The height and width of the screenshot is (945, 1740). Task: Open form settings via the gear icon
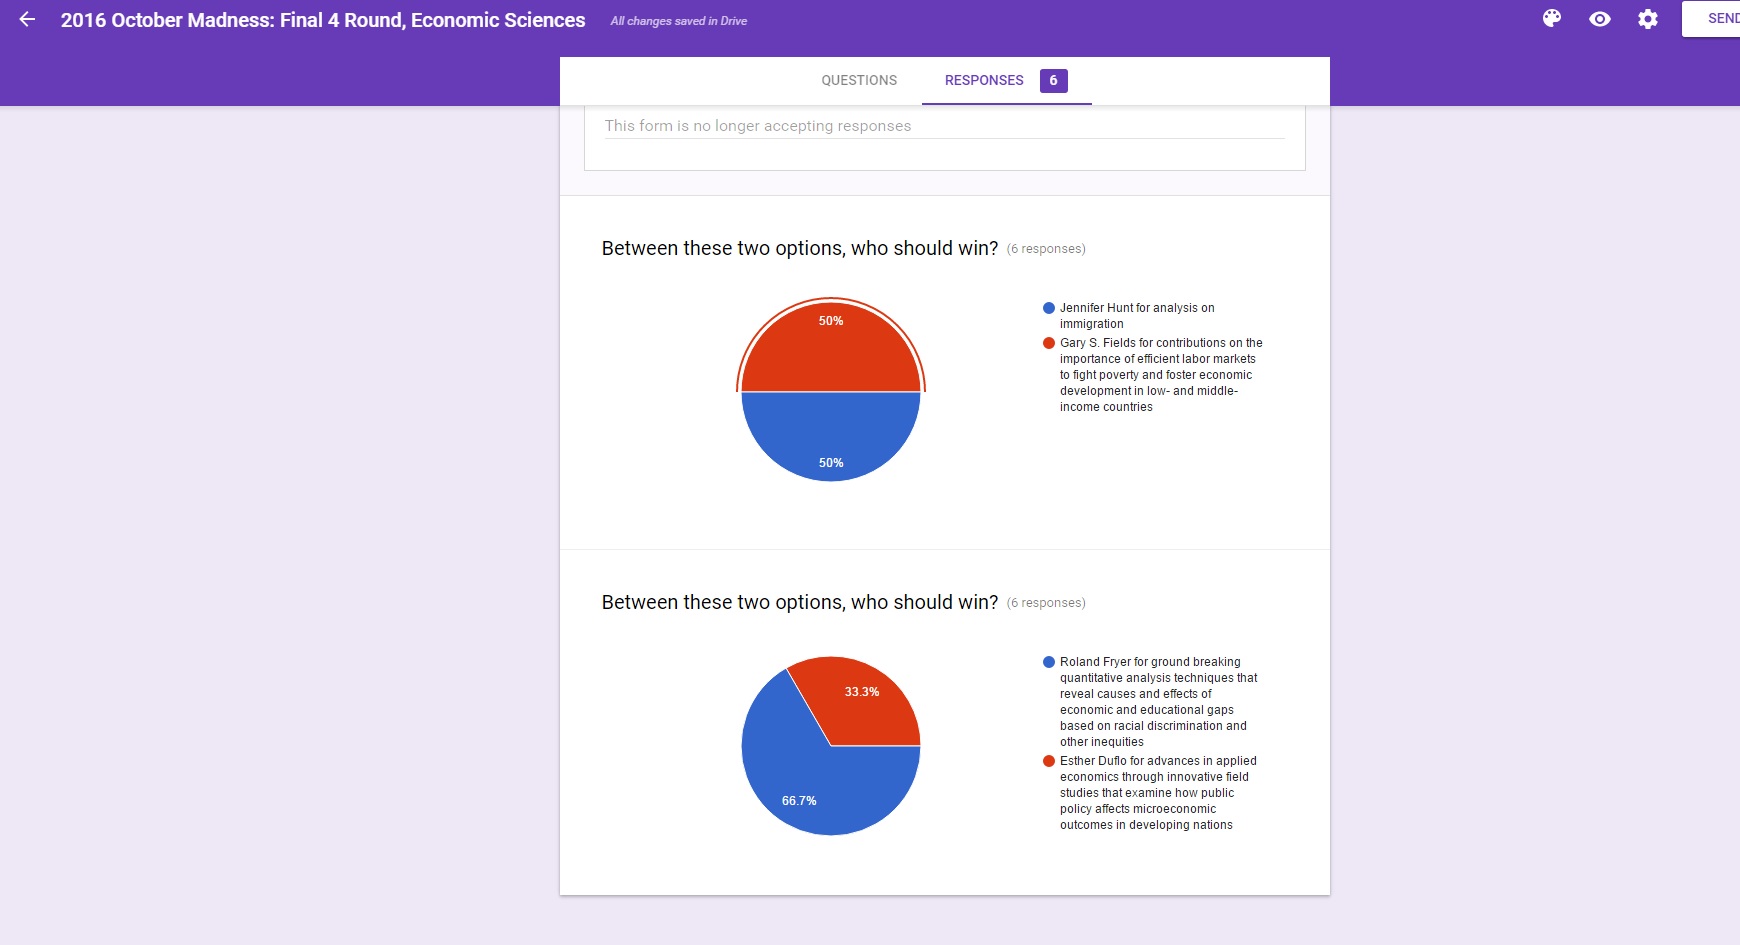point(1647,19)
